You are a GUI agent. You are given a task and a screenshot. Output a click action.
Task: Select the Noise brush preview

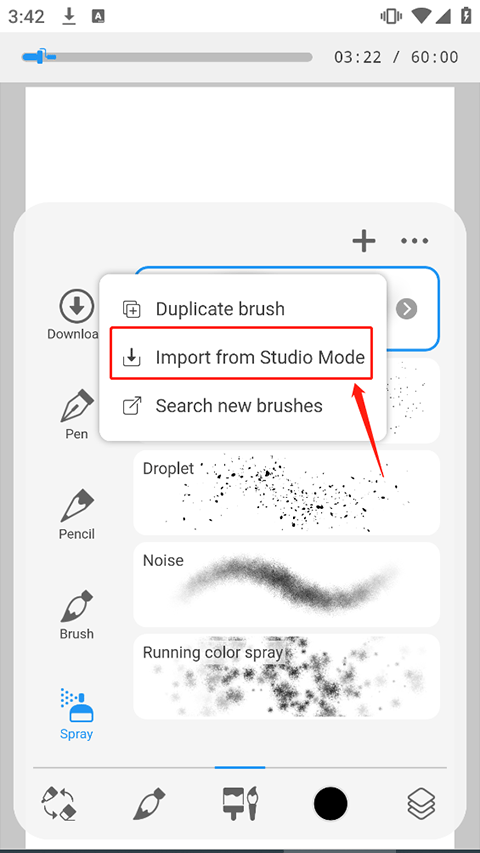[x=286, y=584]
